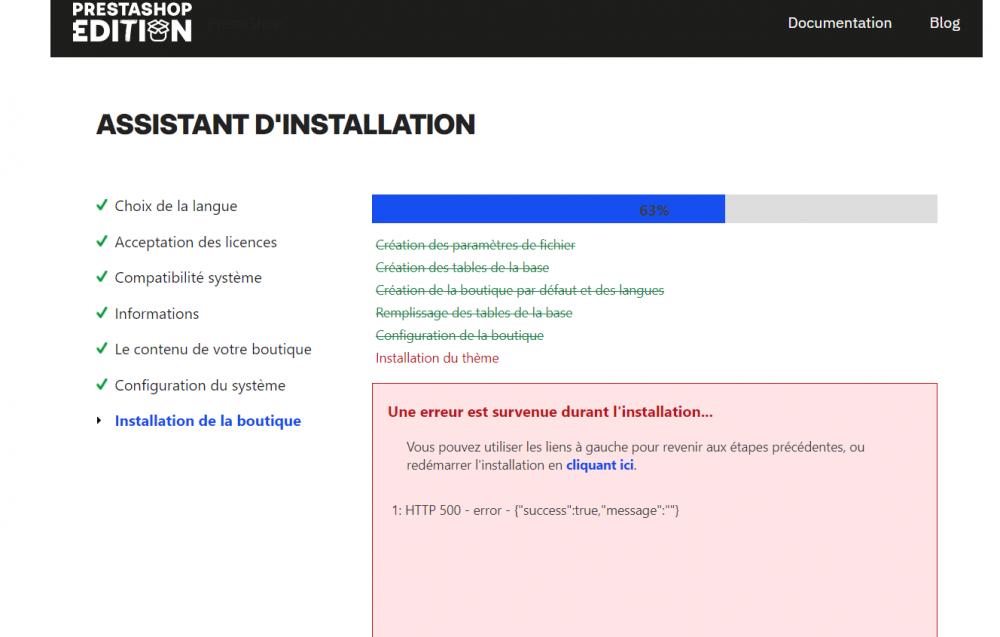Screen dimensions: 1000x637
Task: Click the checkmark beside "Compatibilité système"
Action: 101,277
